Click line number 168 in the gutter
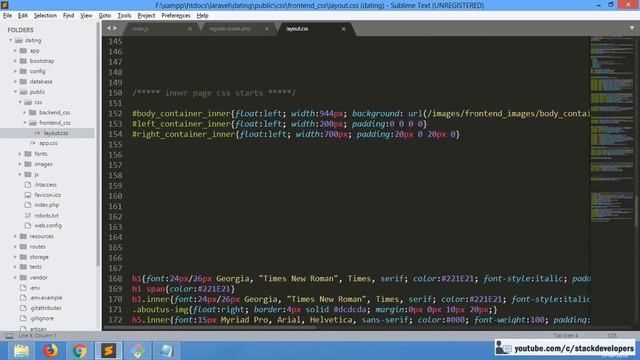Viewport: 640px width, 360px height. point(116,278)
